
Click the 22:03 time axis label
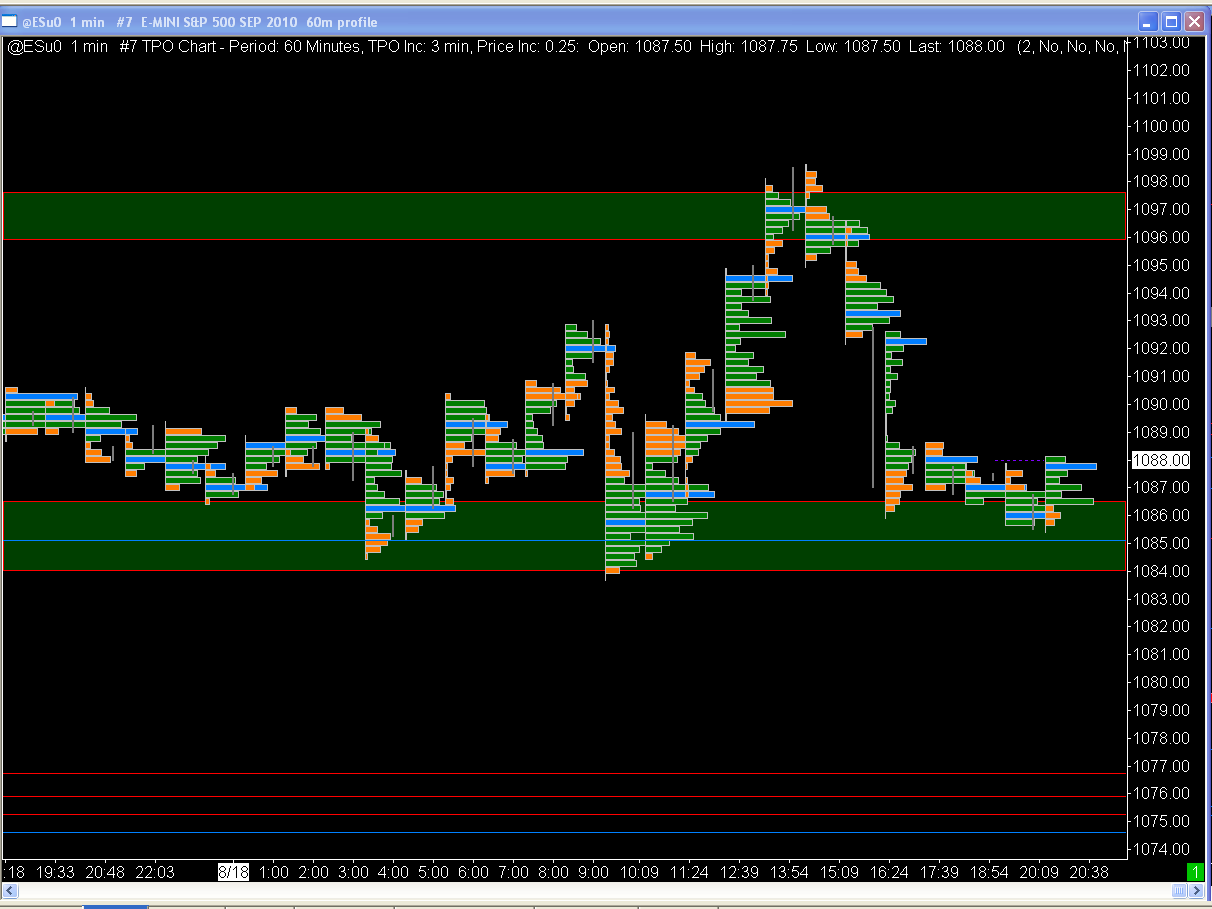pos(155,872)
